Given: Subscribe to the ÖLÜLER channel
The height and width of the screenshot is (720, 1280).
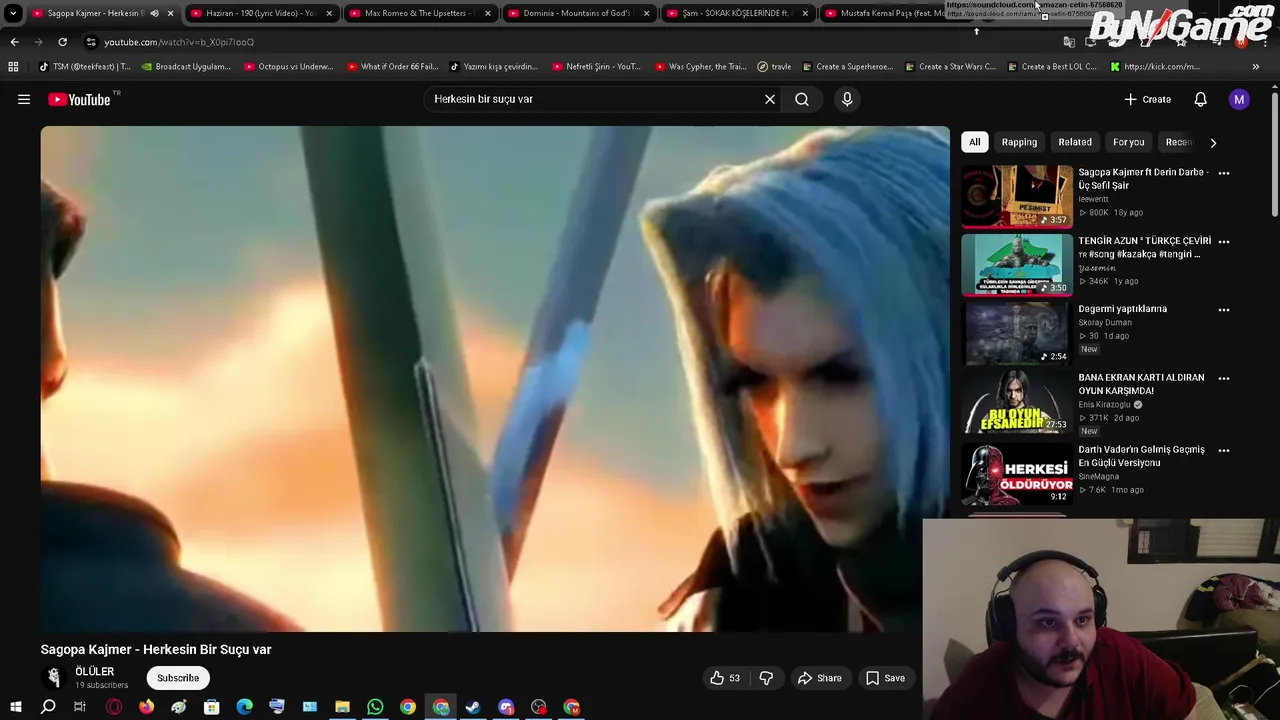Looking at the screenshot, I should (178, 678).
